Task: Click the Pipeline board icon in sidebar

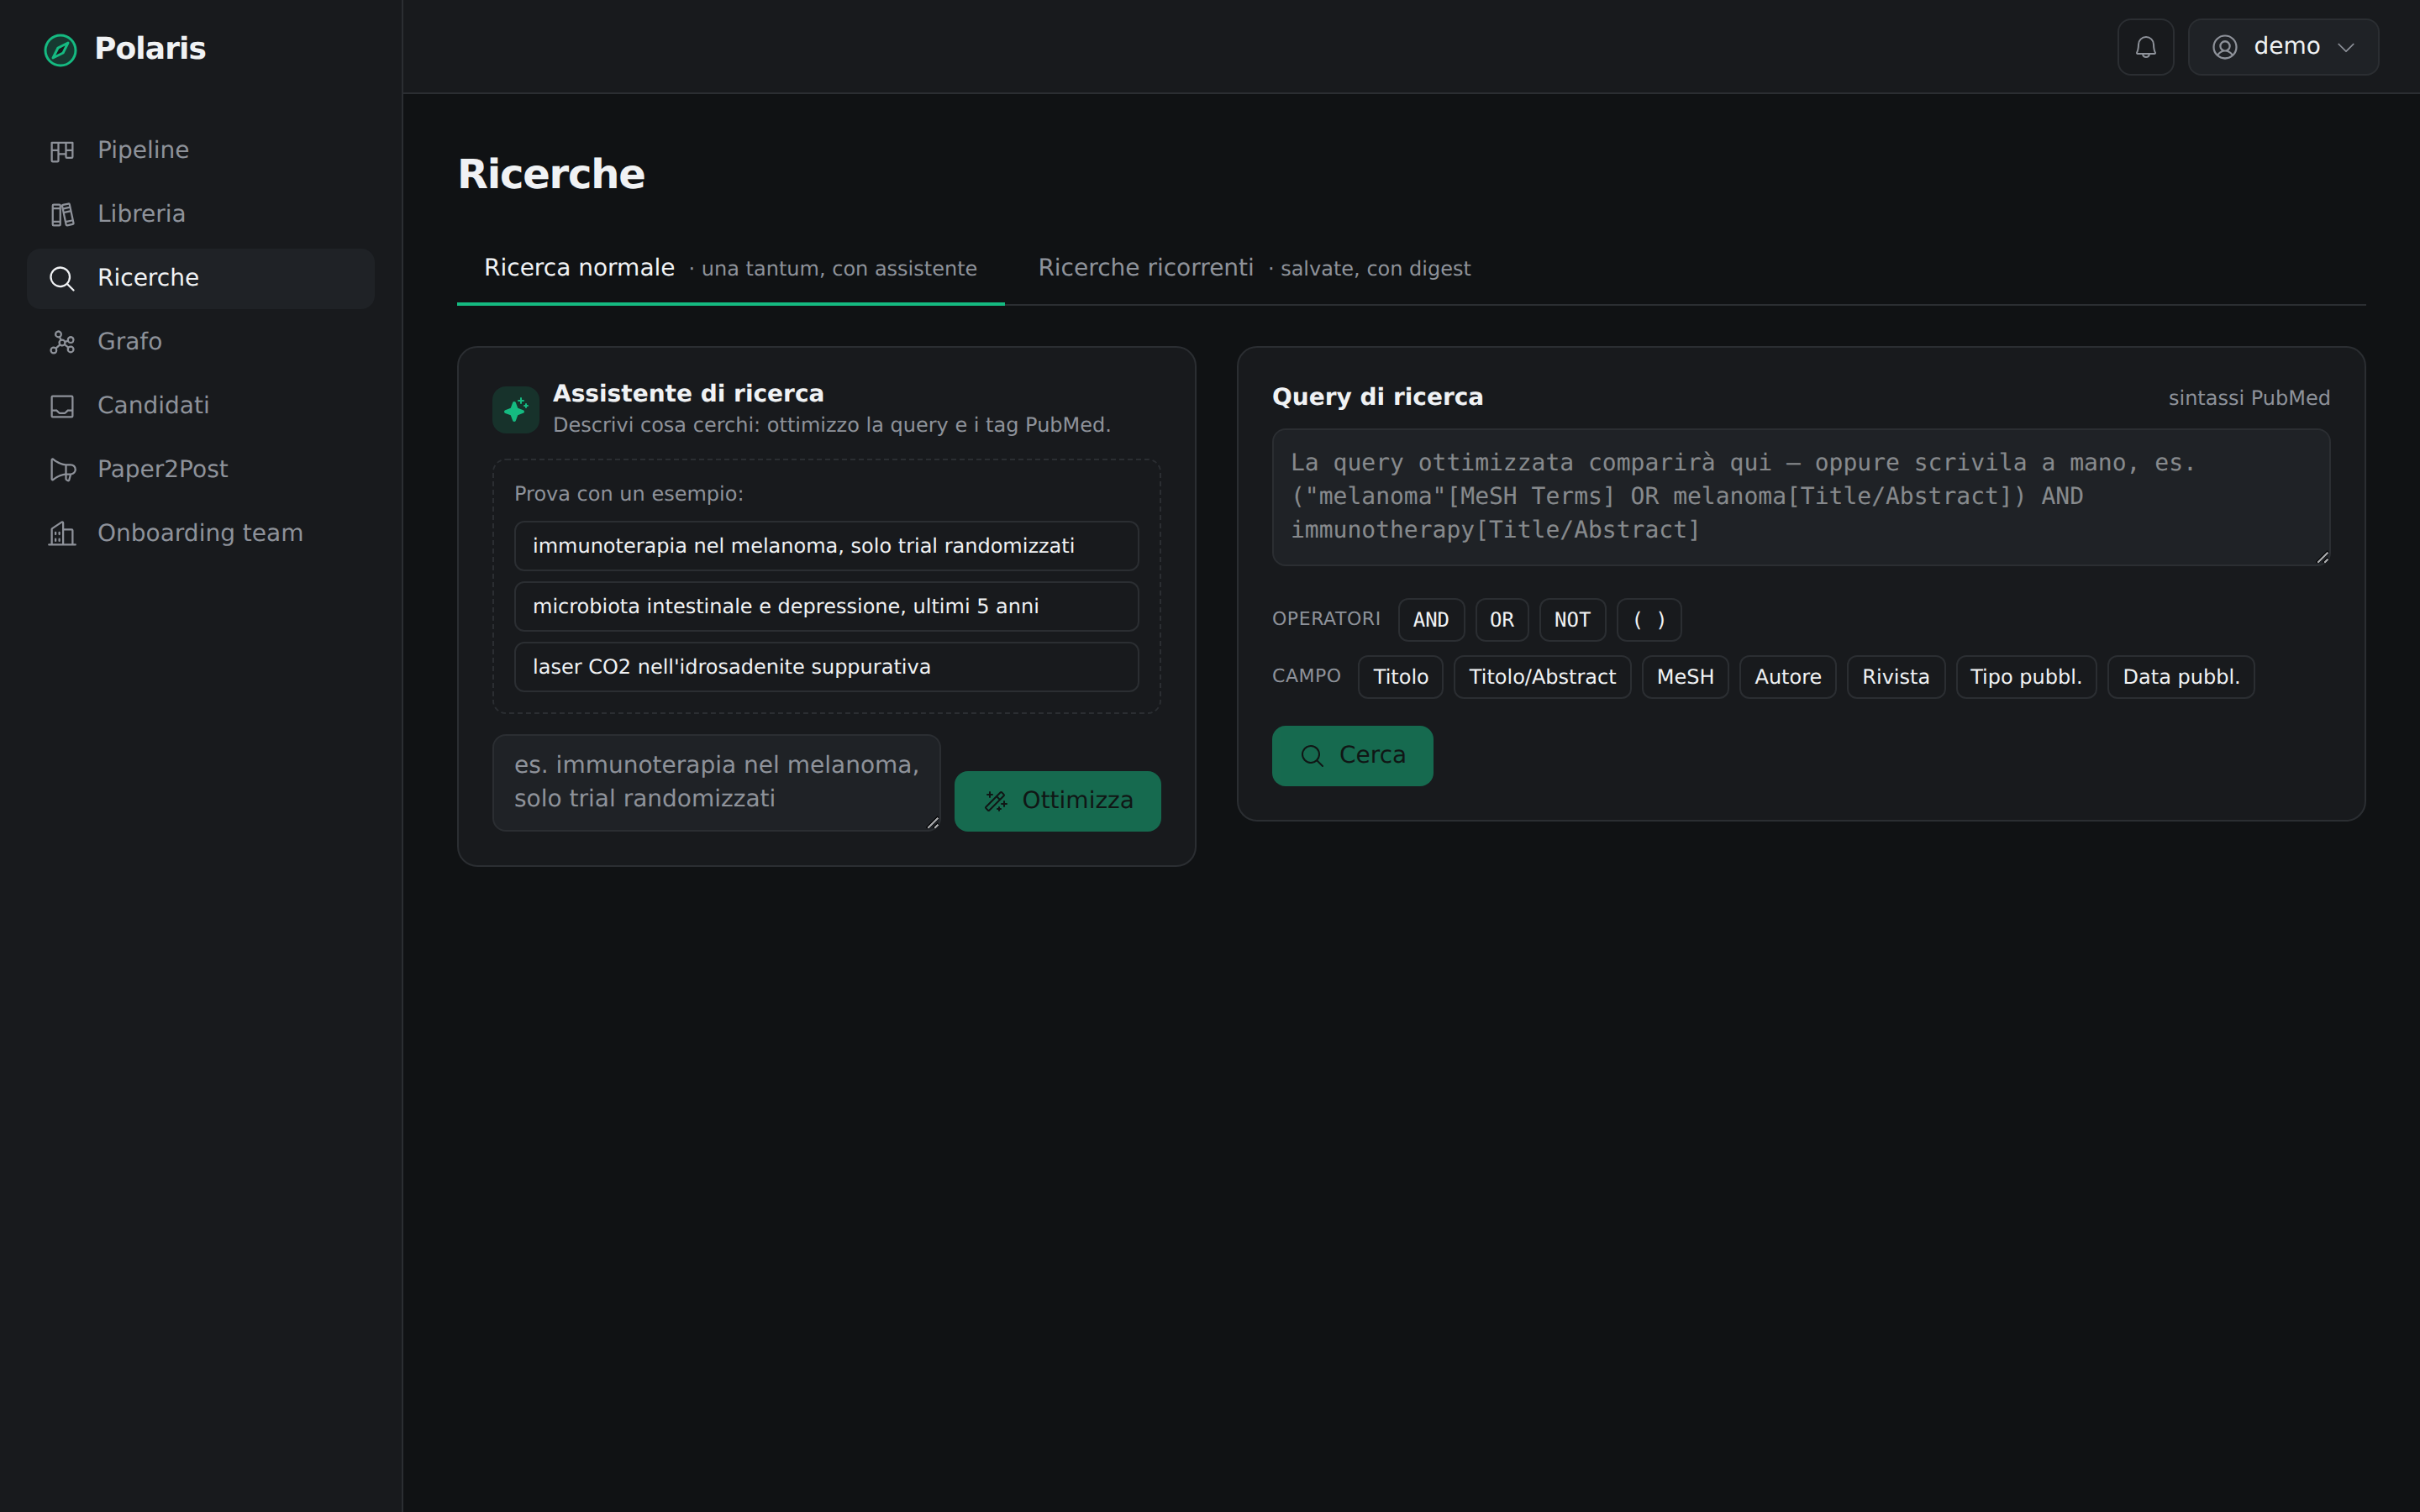Action: coord(62,151)
